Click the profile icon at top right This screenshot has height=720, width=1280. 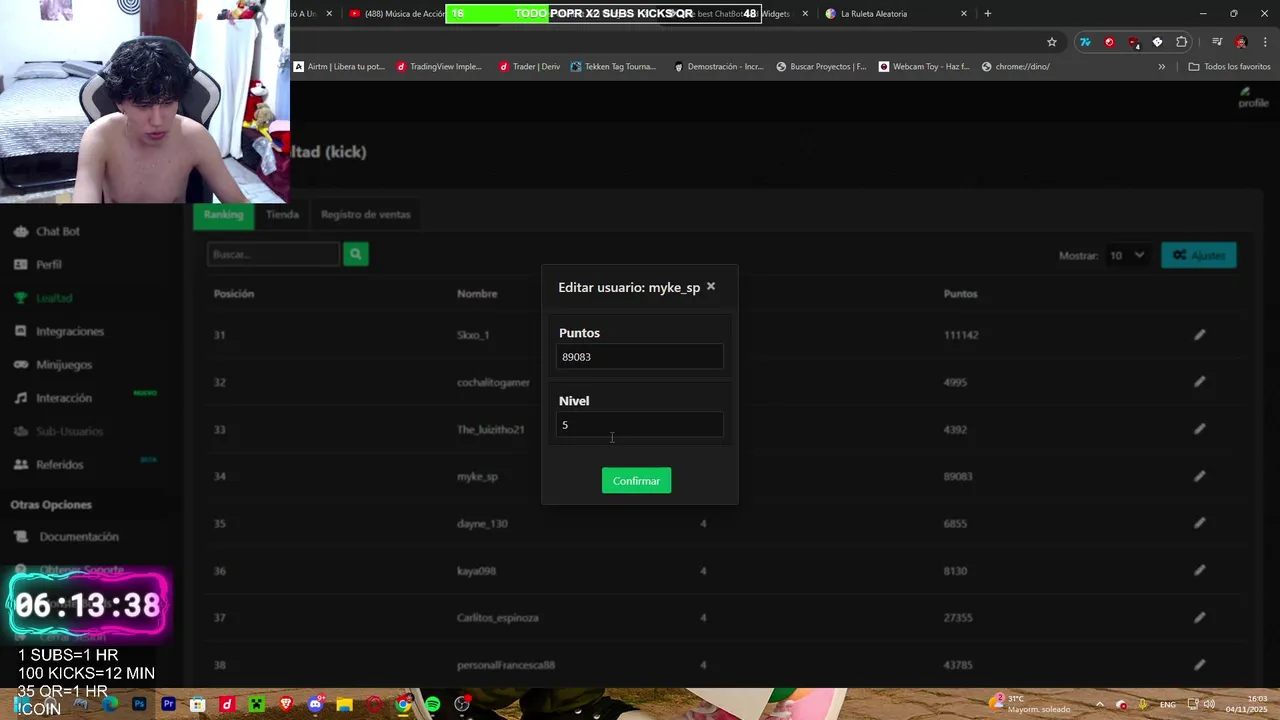[x=1252, y=97]
